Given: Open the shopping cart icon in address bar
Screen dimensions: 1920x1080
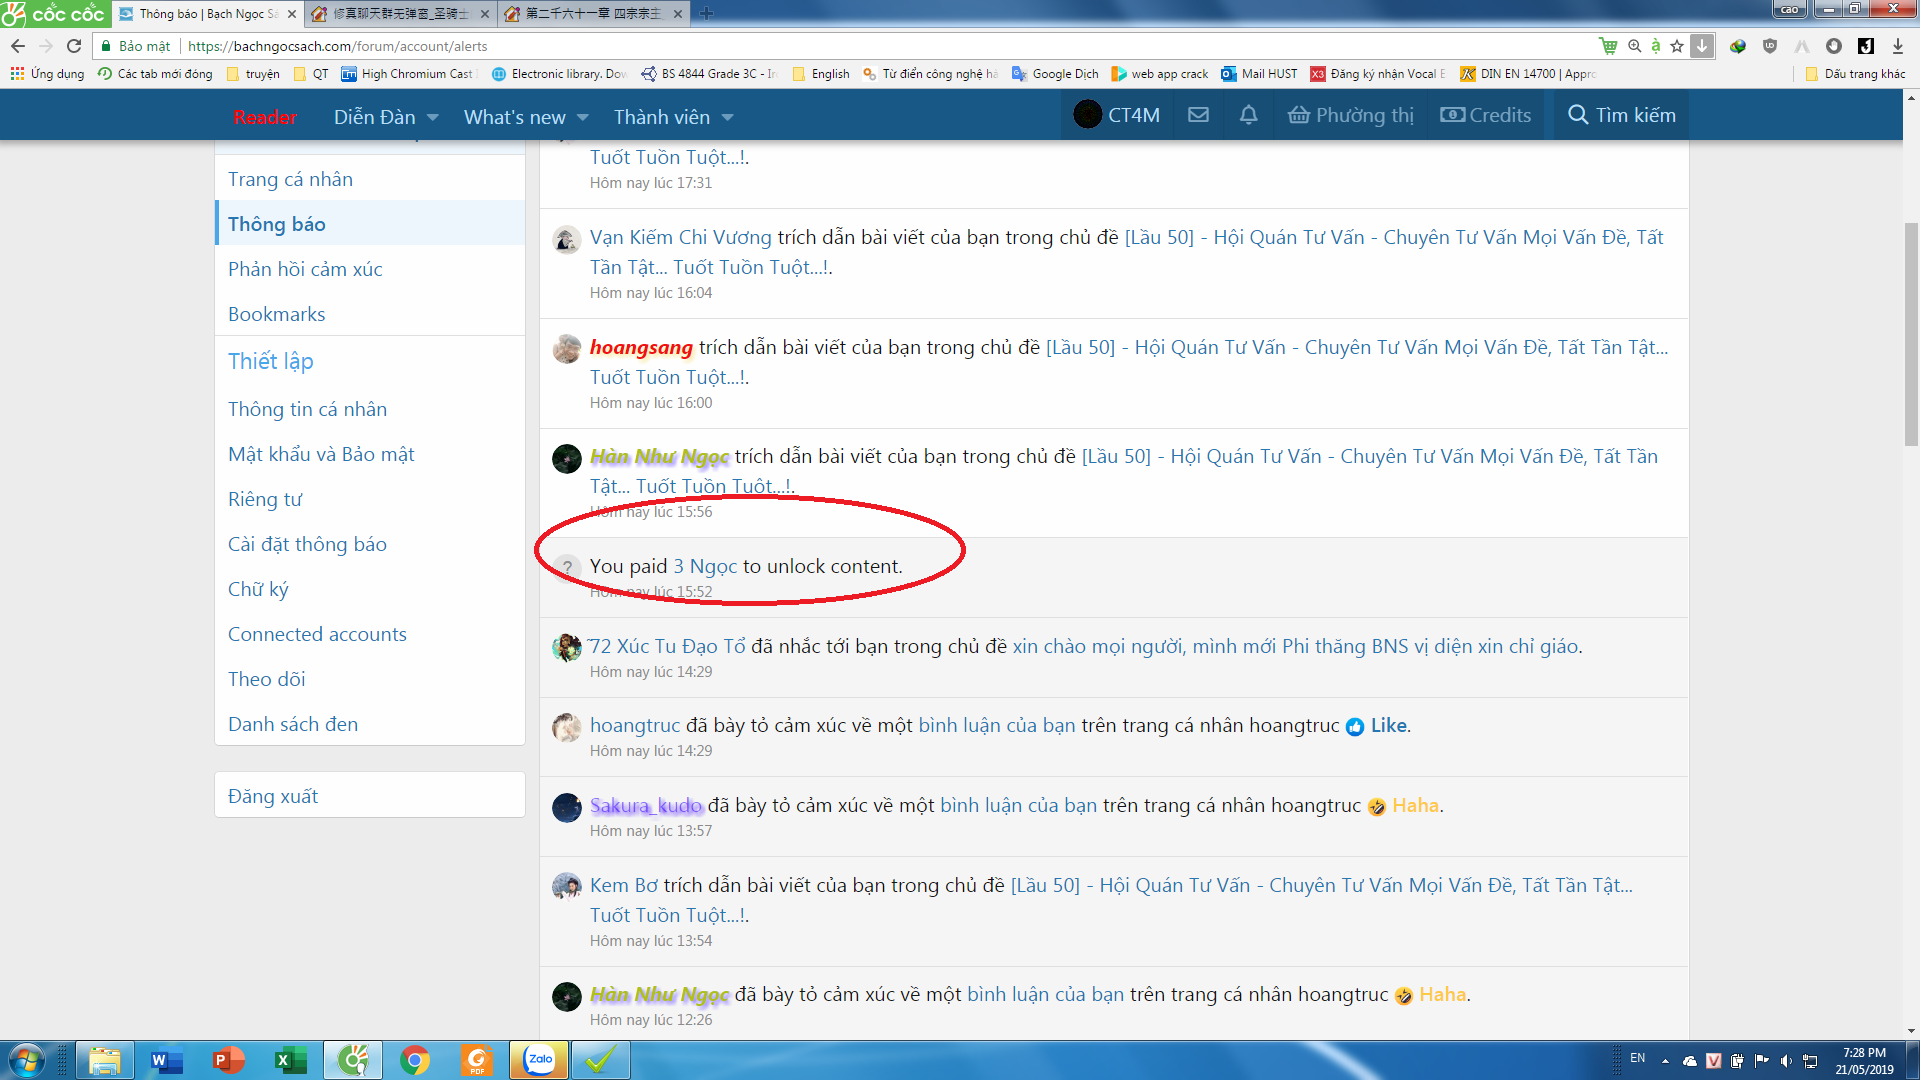Looking at the screenshot, I should (x=1608, y=46).
